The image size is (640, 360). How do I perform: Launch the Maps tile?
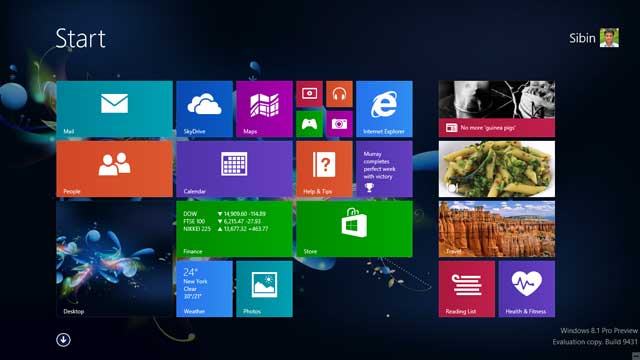(264, 109)
